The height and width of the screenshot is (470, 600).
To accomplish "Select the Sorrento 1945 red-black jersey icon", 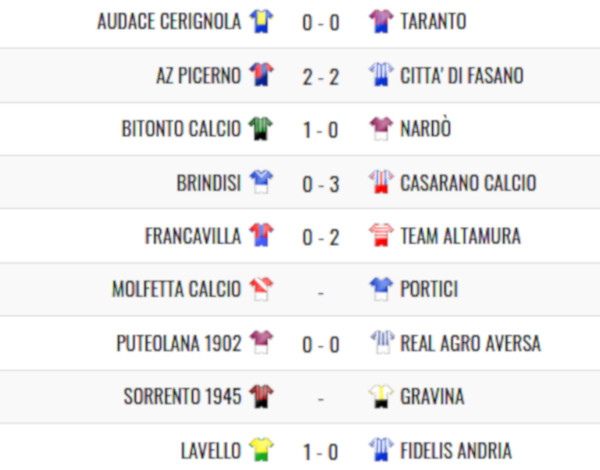I will click(x=261, y=397).
